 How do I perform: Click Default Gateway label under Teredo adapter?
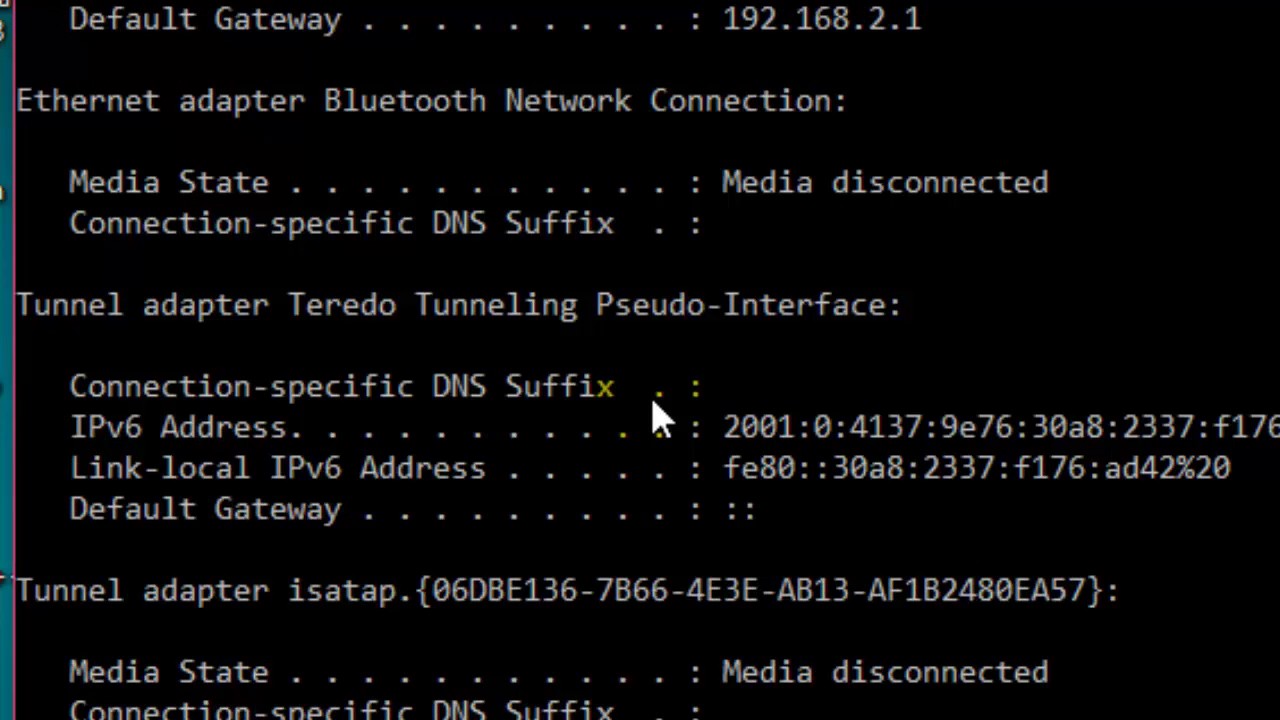pos(205,510)
